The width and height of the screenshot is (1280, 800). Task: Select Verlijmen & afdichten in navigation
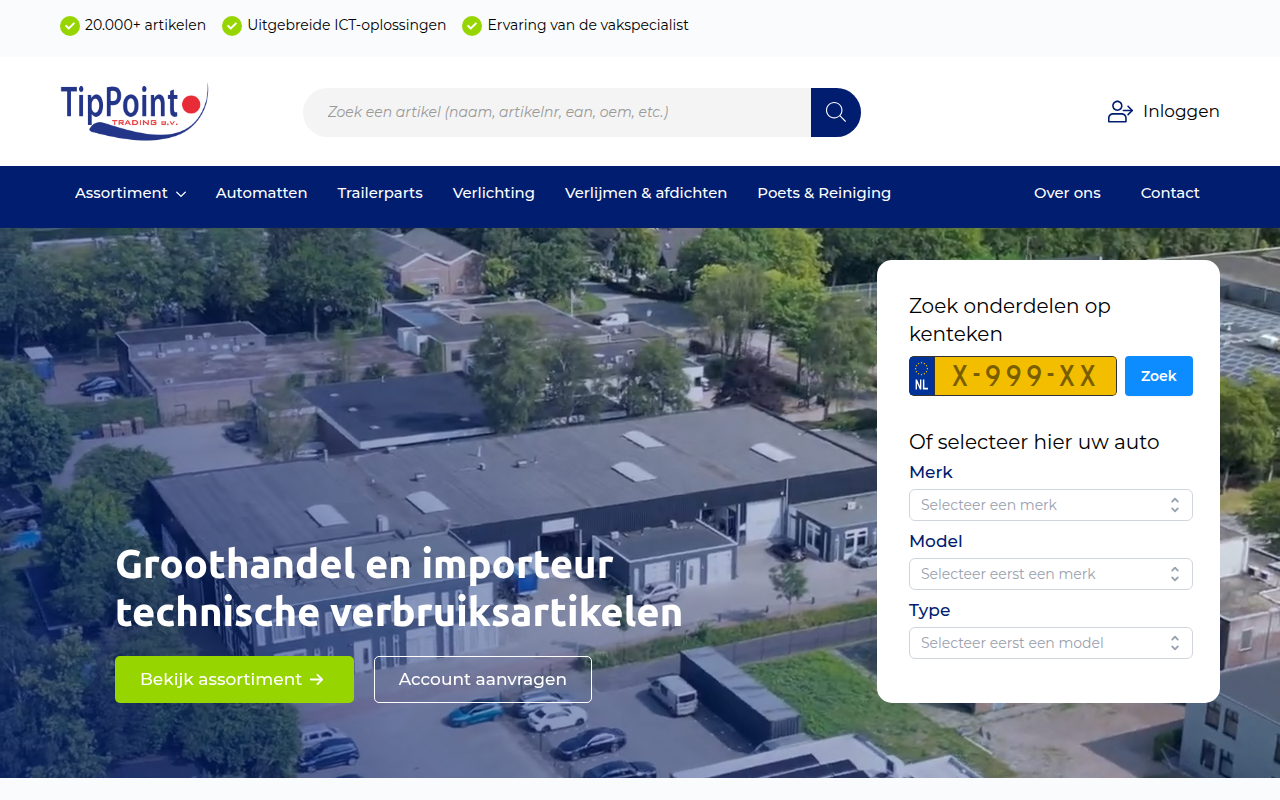[646, 193]
